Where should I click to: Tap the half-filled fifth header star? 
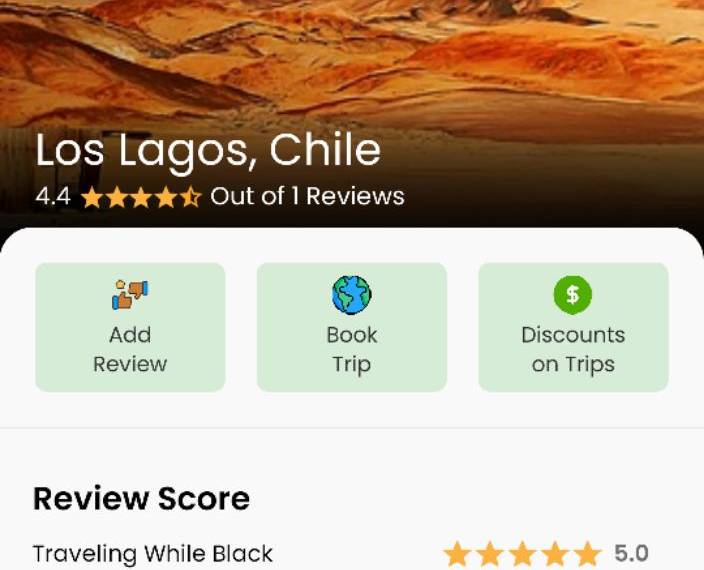point(191,197)
